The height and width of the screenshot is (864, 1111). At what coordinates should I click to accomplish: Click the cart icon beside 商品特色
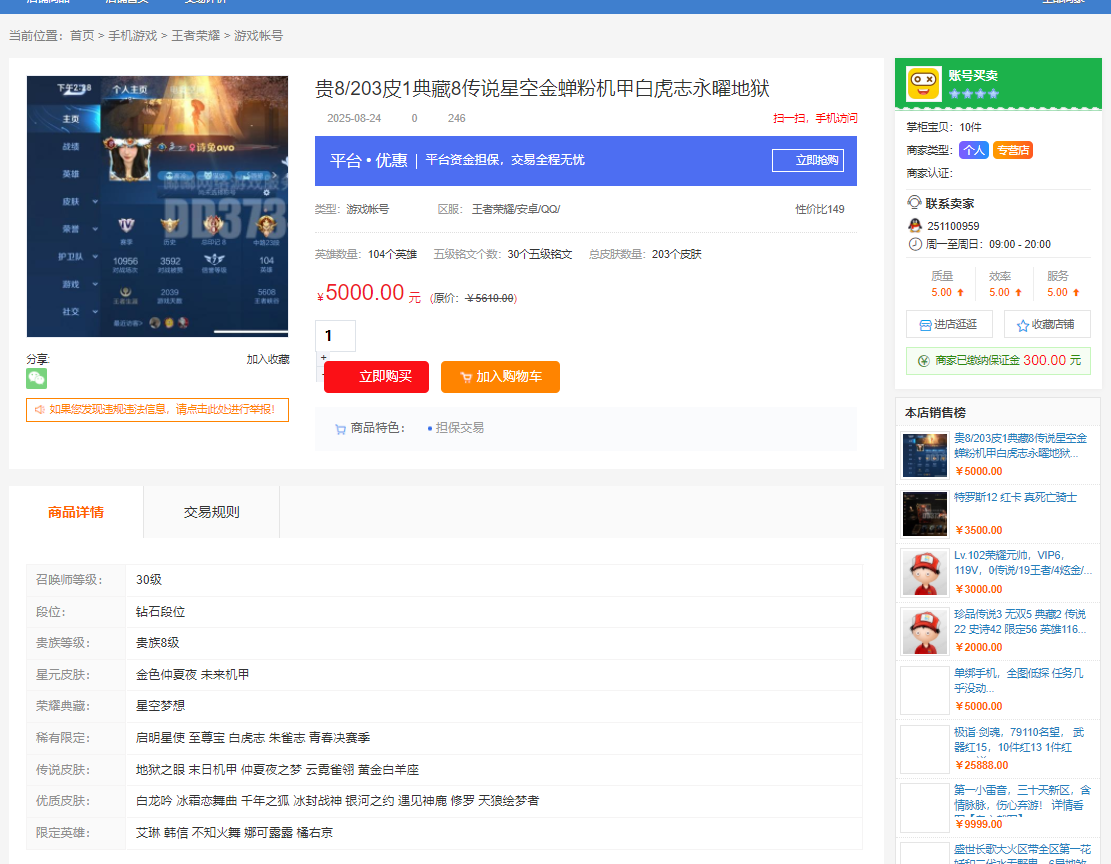pos(340,429)
